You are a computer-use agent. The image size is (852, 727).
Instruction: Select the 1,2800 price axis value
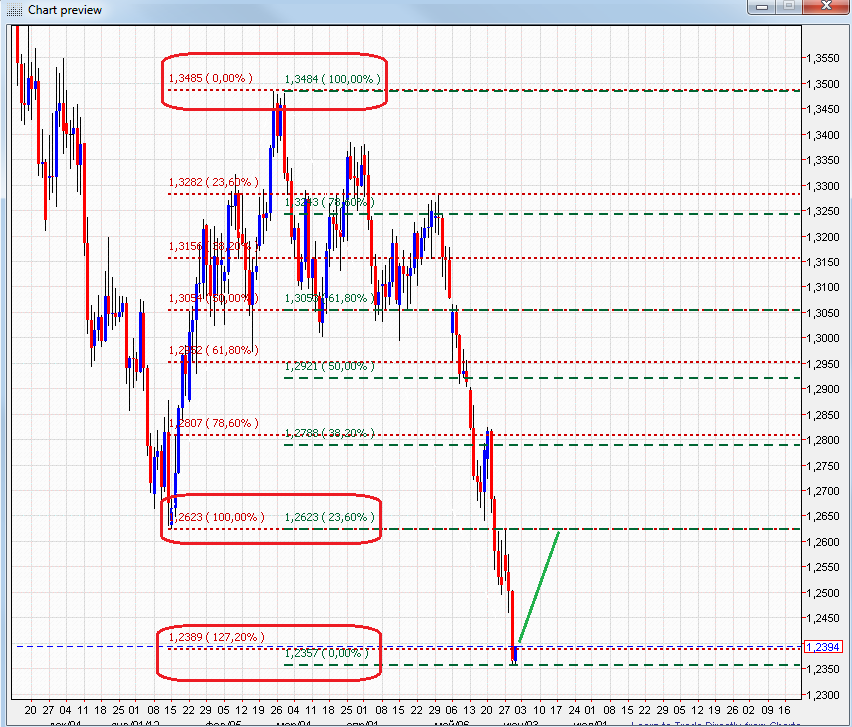tap(823, 440)
